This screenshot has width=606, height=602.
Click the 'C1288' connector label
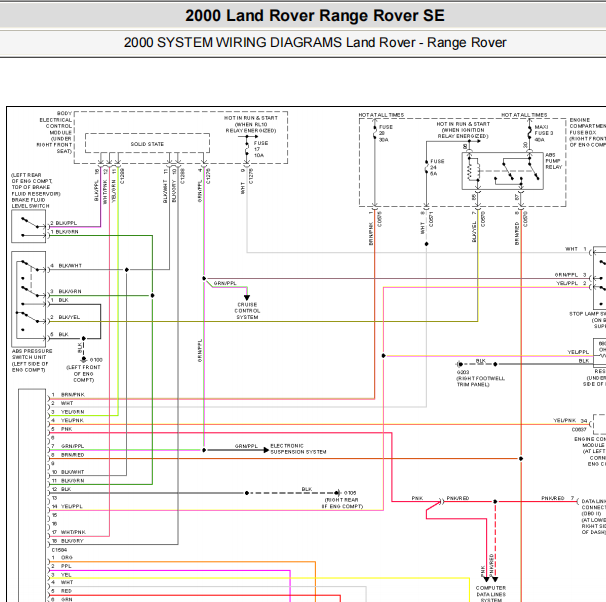click(182, 176)
